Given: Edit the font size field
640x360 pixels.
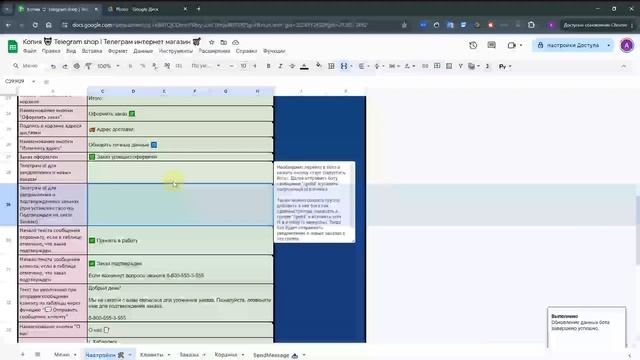Looking at the screenshot, I should click(243, 66).
